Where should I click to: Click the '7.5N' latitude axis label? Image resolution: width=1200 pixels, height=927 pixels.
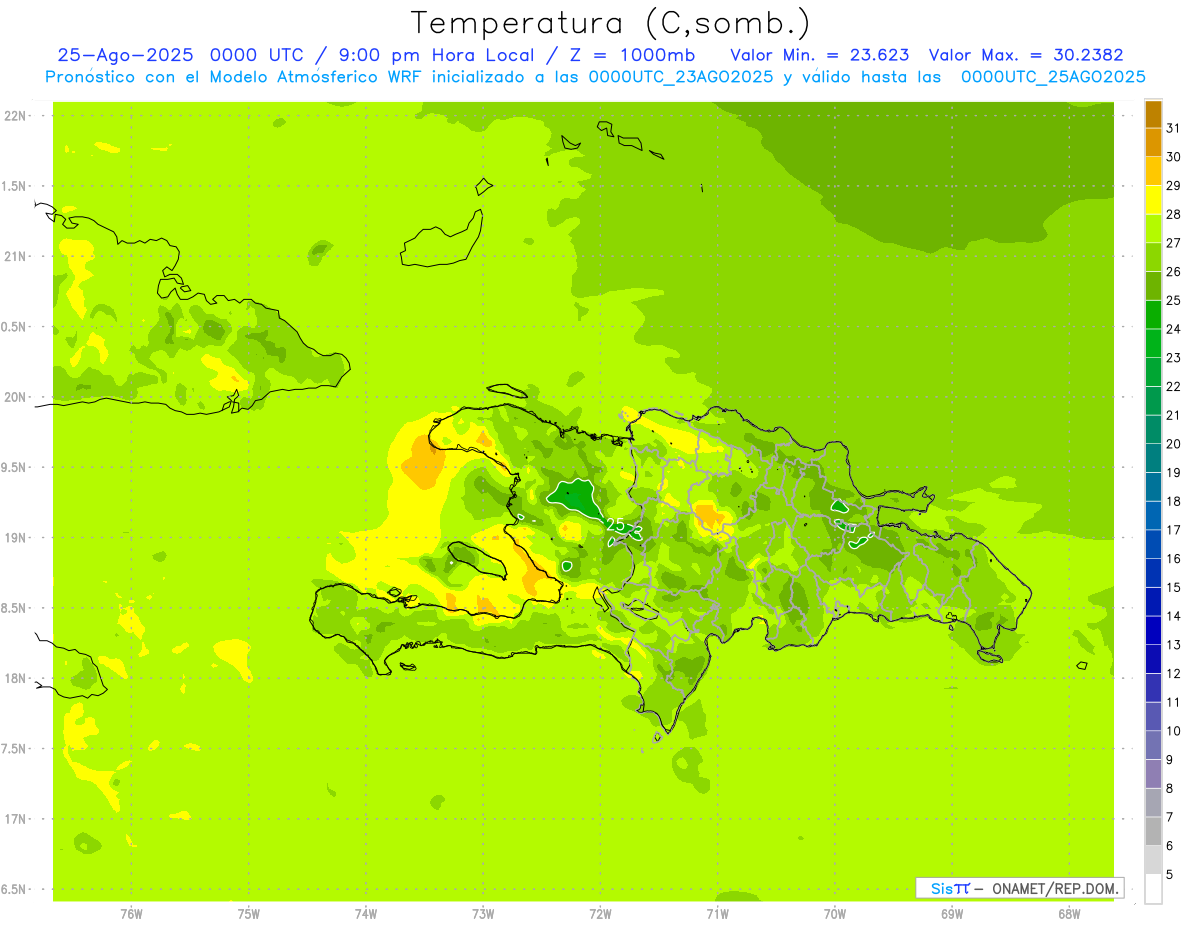[14, 749]
